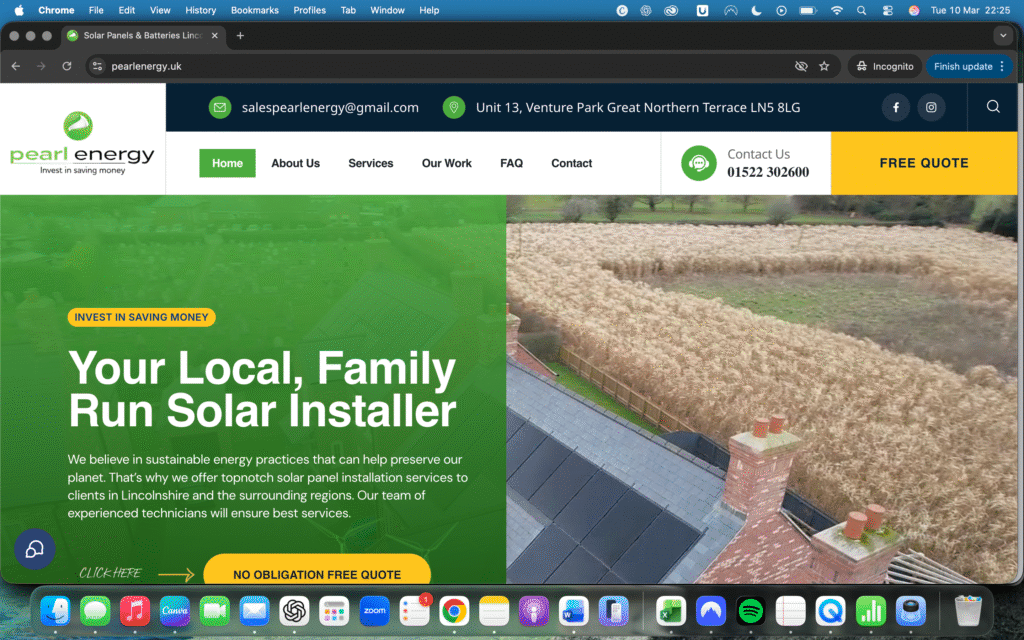Open the Instagram profile icon
Viewport: 1024px width, 640px height.
point(931,108)
